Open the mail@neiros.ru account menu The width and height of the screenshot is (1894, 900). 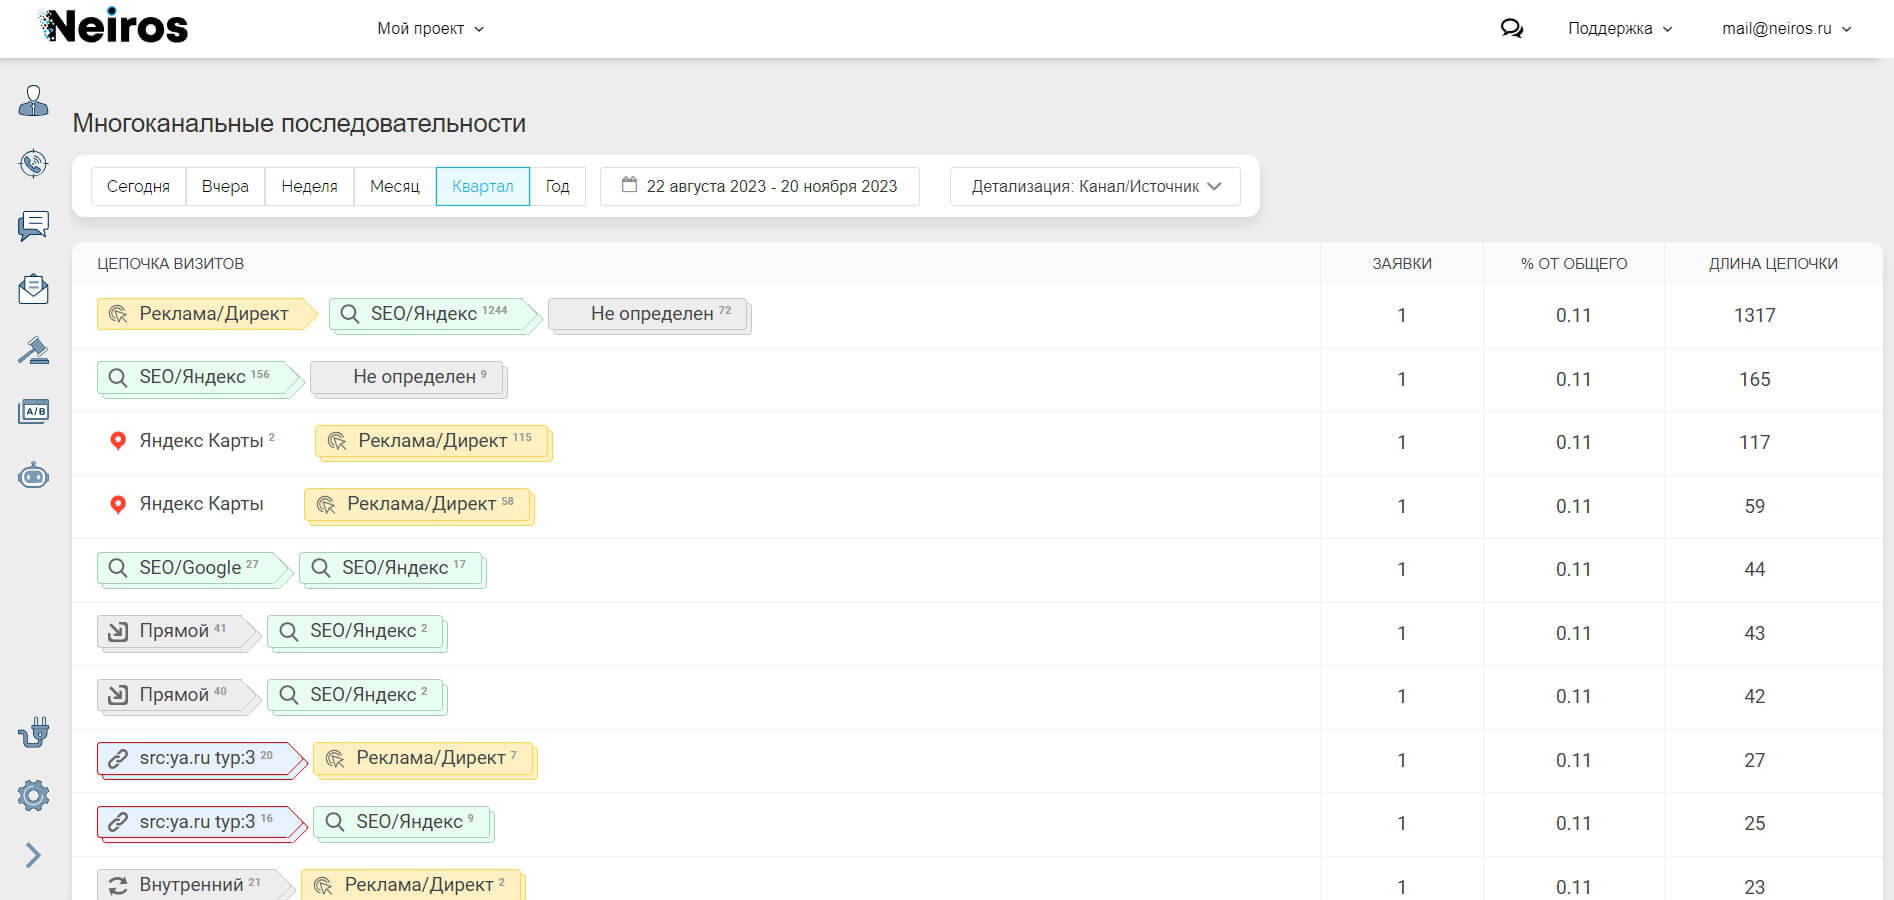1787,29
